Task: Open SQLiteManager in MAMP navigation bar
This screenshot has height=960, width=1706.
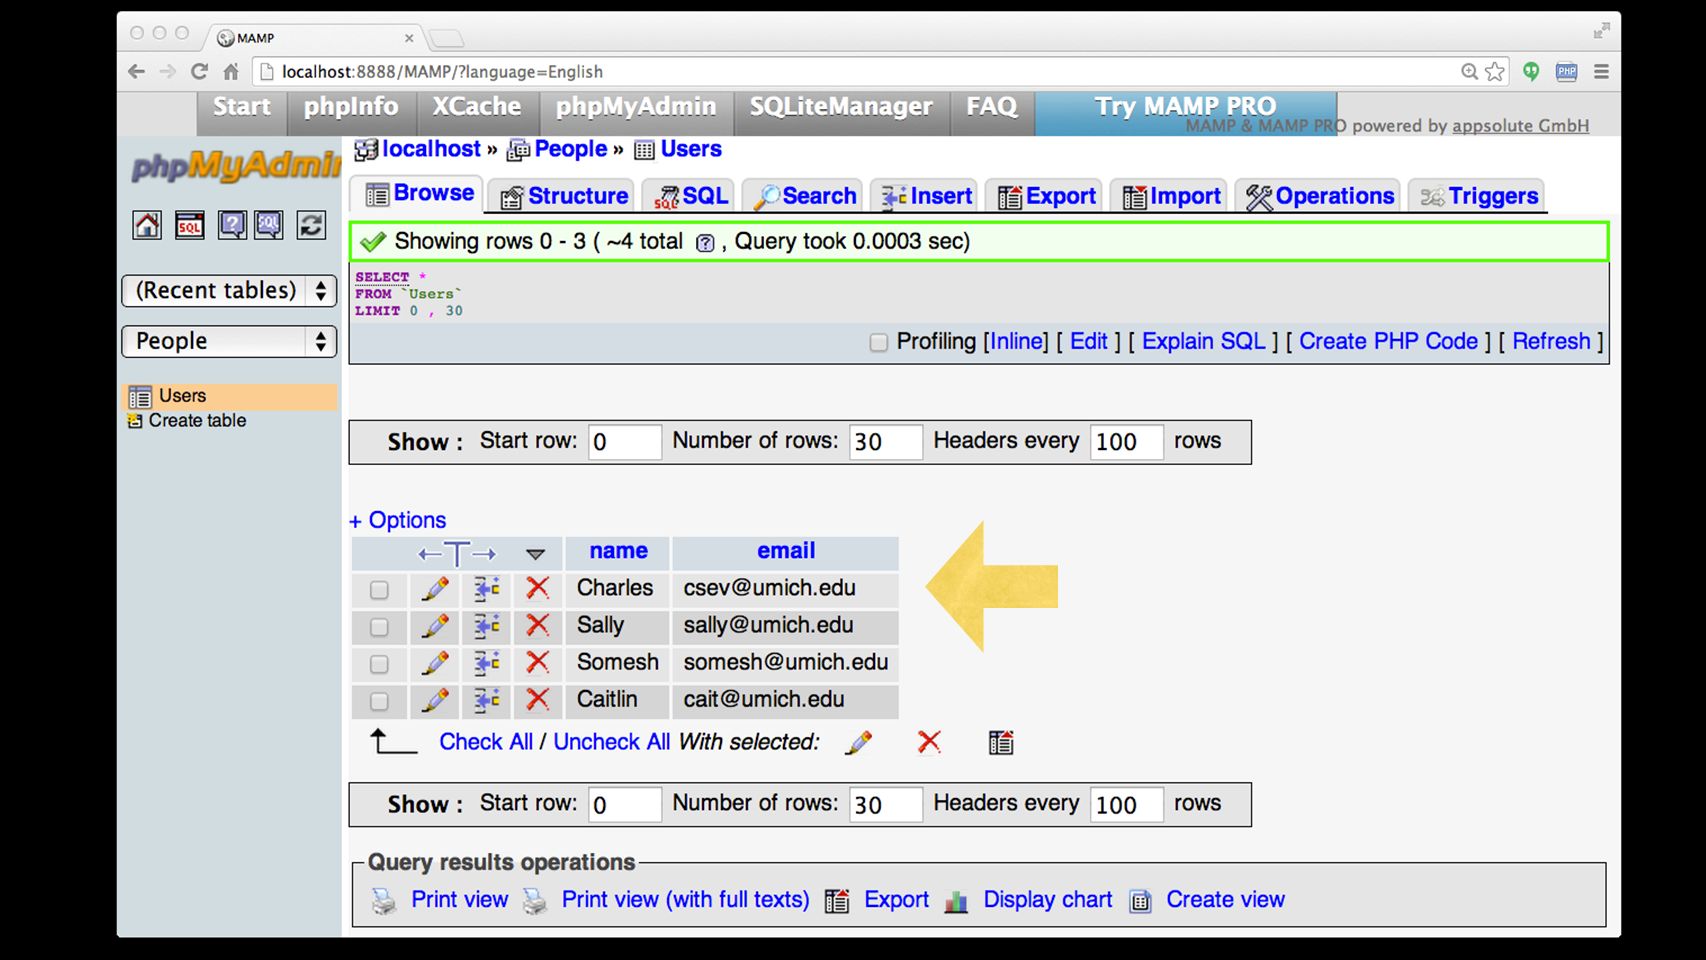Action: [841, 107]
